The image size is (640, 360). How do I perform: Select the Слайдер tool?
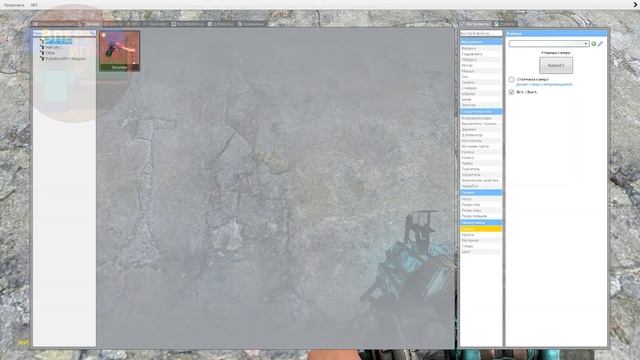coord(481,88)
